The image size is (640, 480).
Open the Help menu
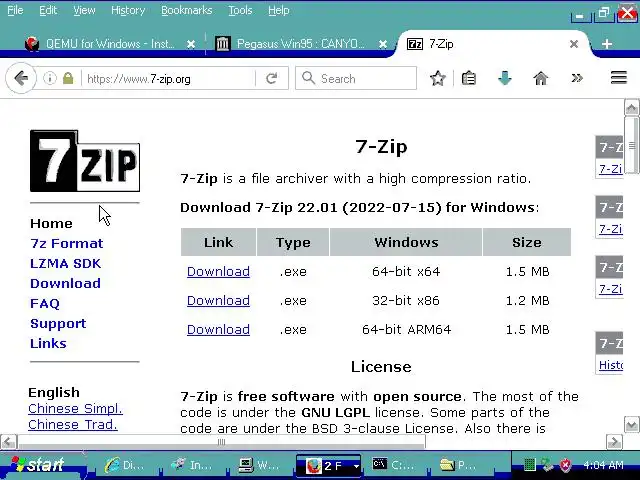279,10
